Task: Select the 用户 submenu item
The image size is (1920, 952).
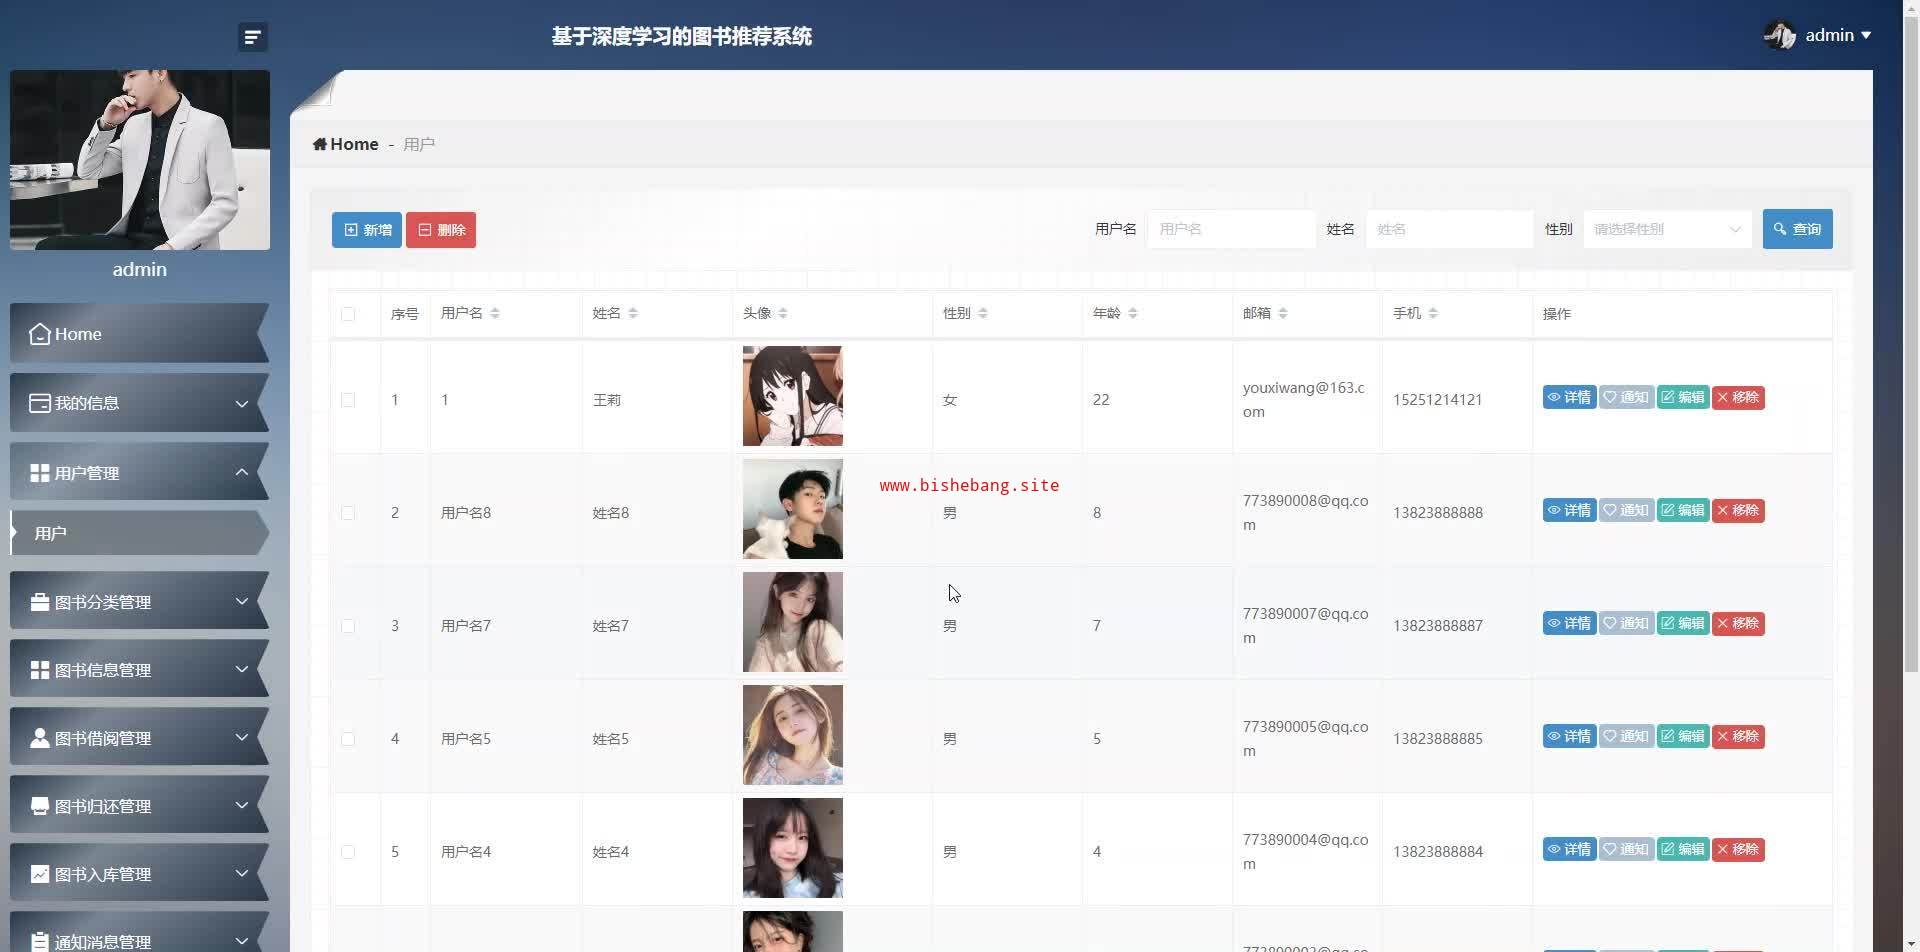Action: coord(140,533)
